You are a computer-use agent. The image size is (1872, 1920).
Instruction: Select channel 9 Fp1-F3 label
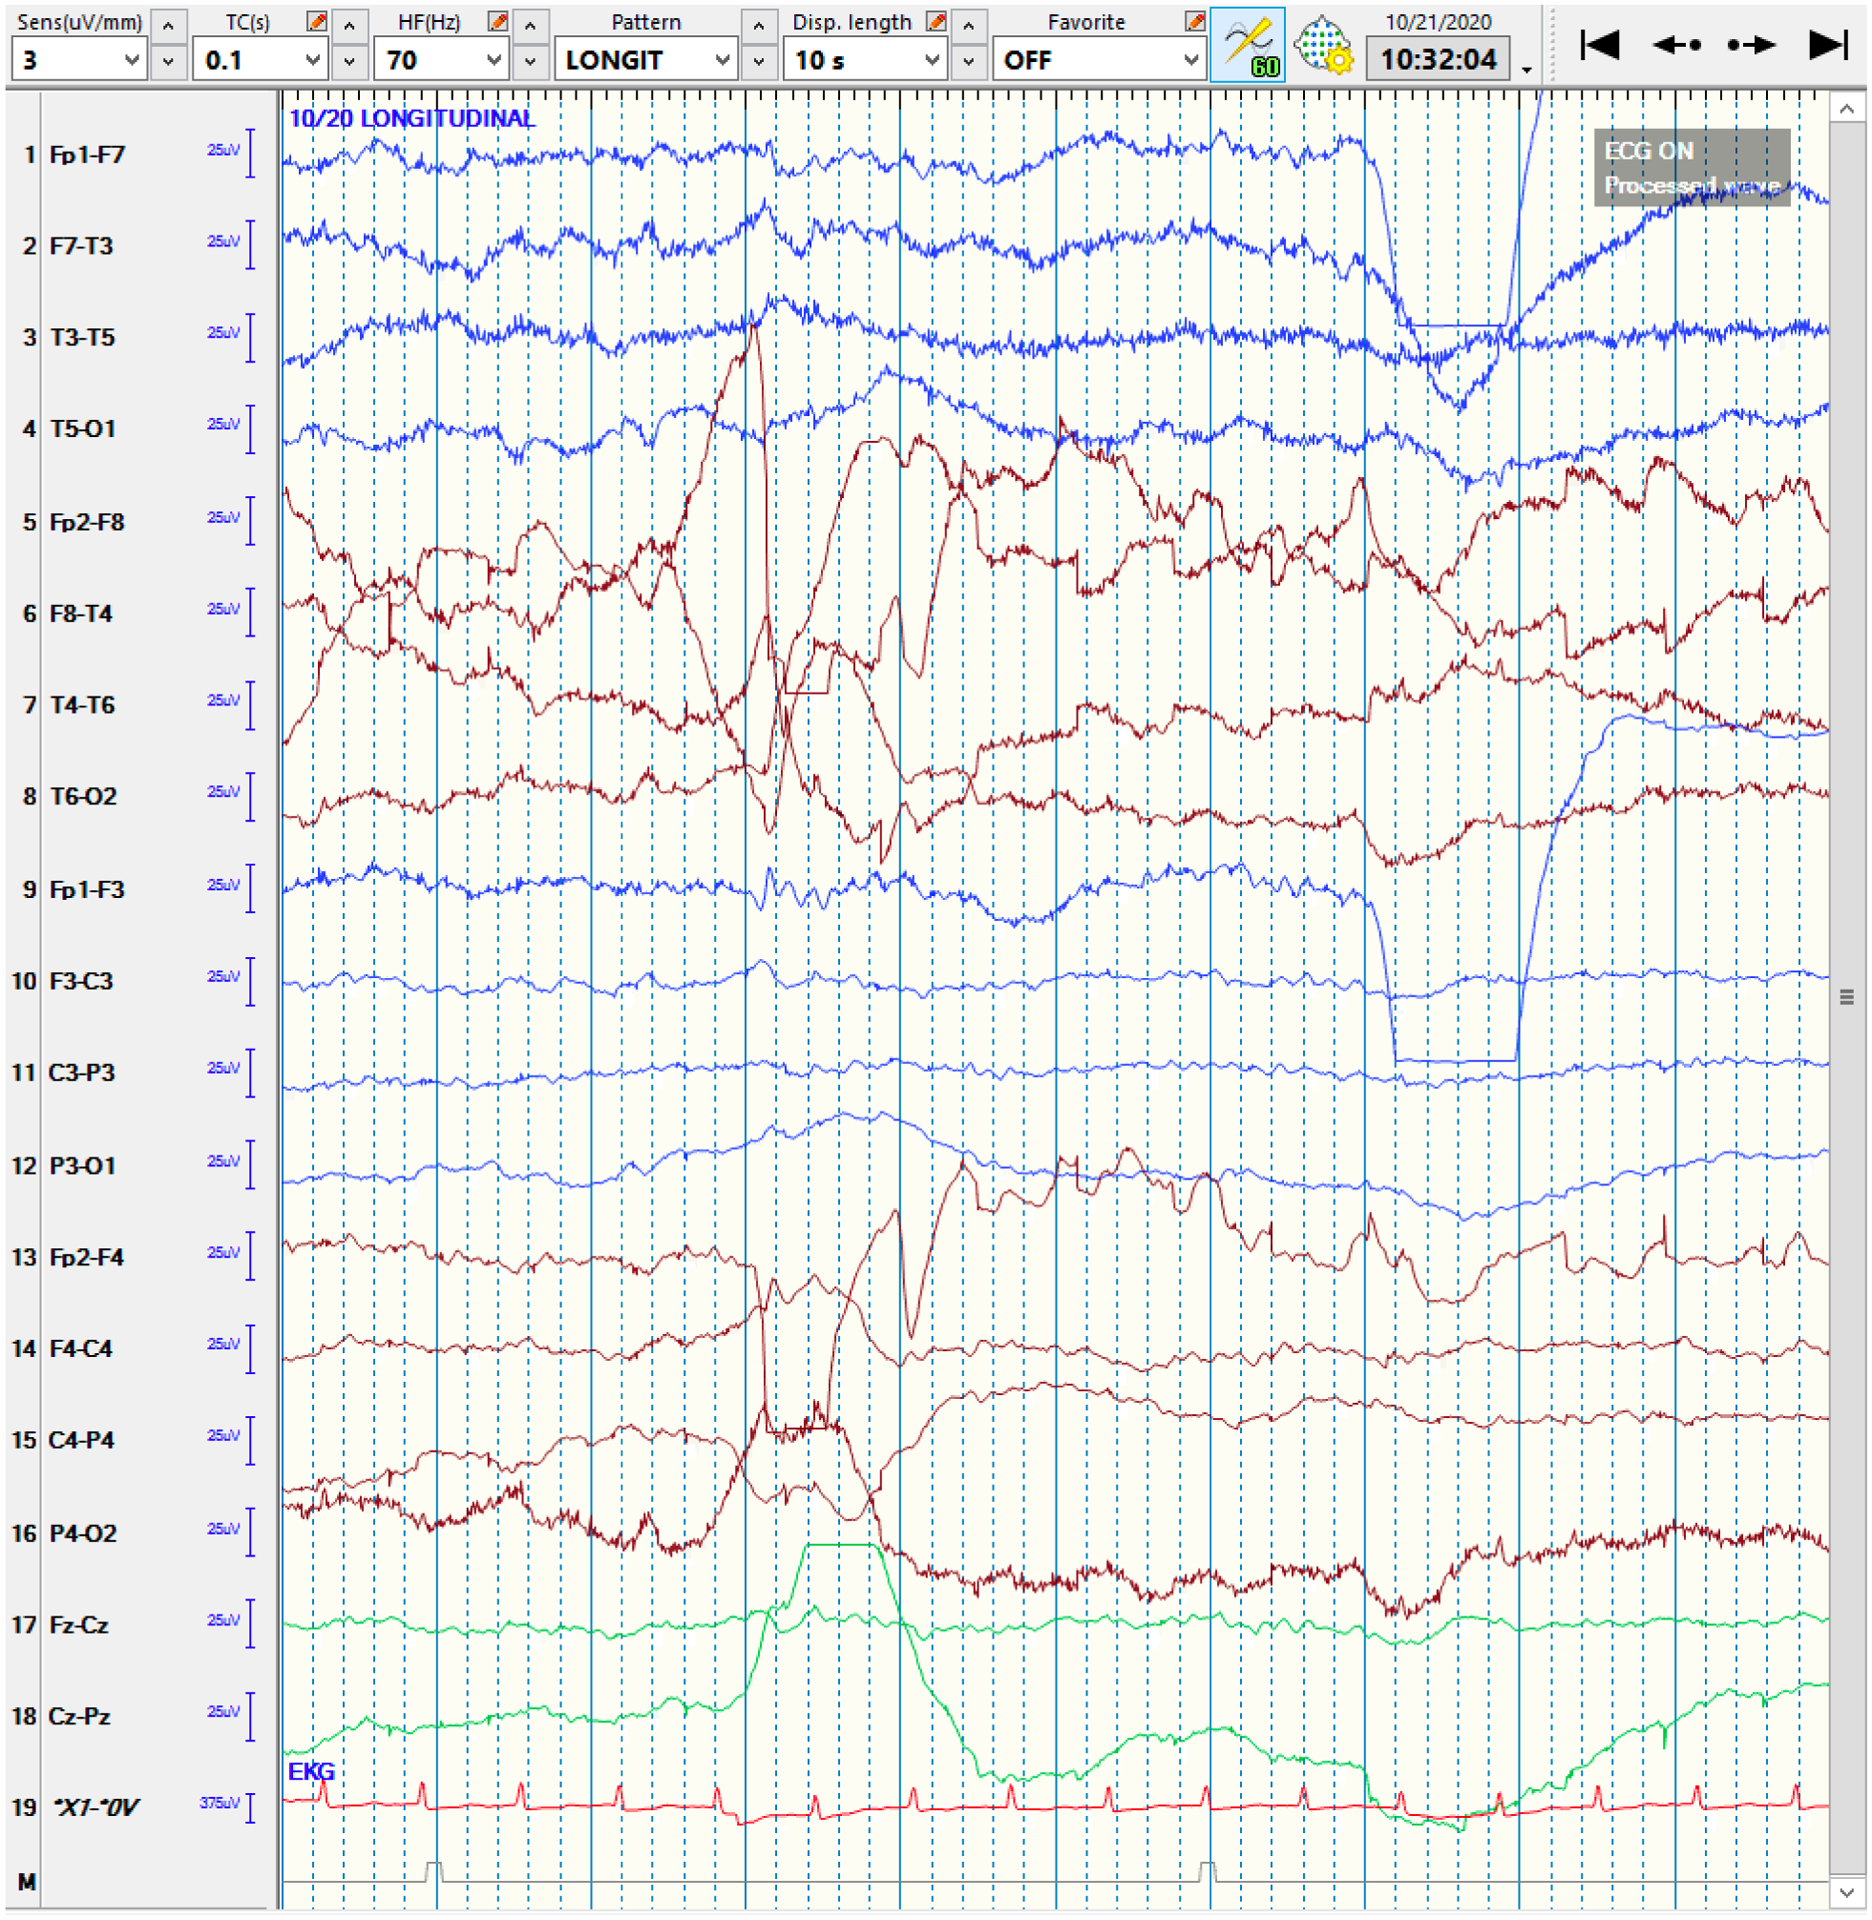[87, 888]
